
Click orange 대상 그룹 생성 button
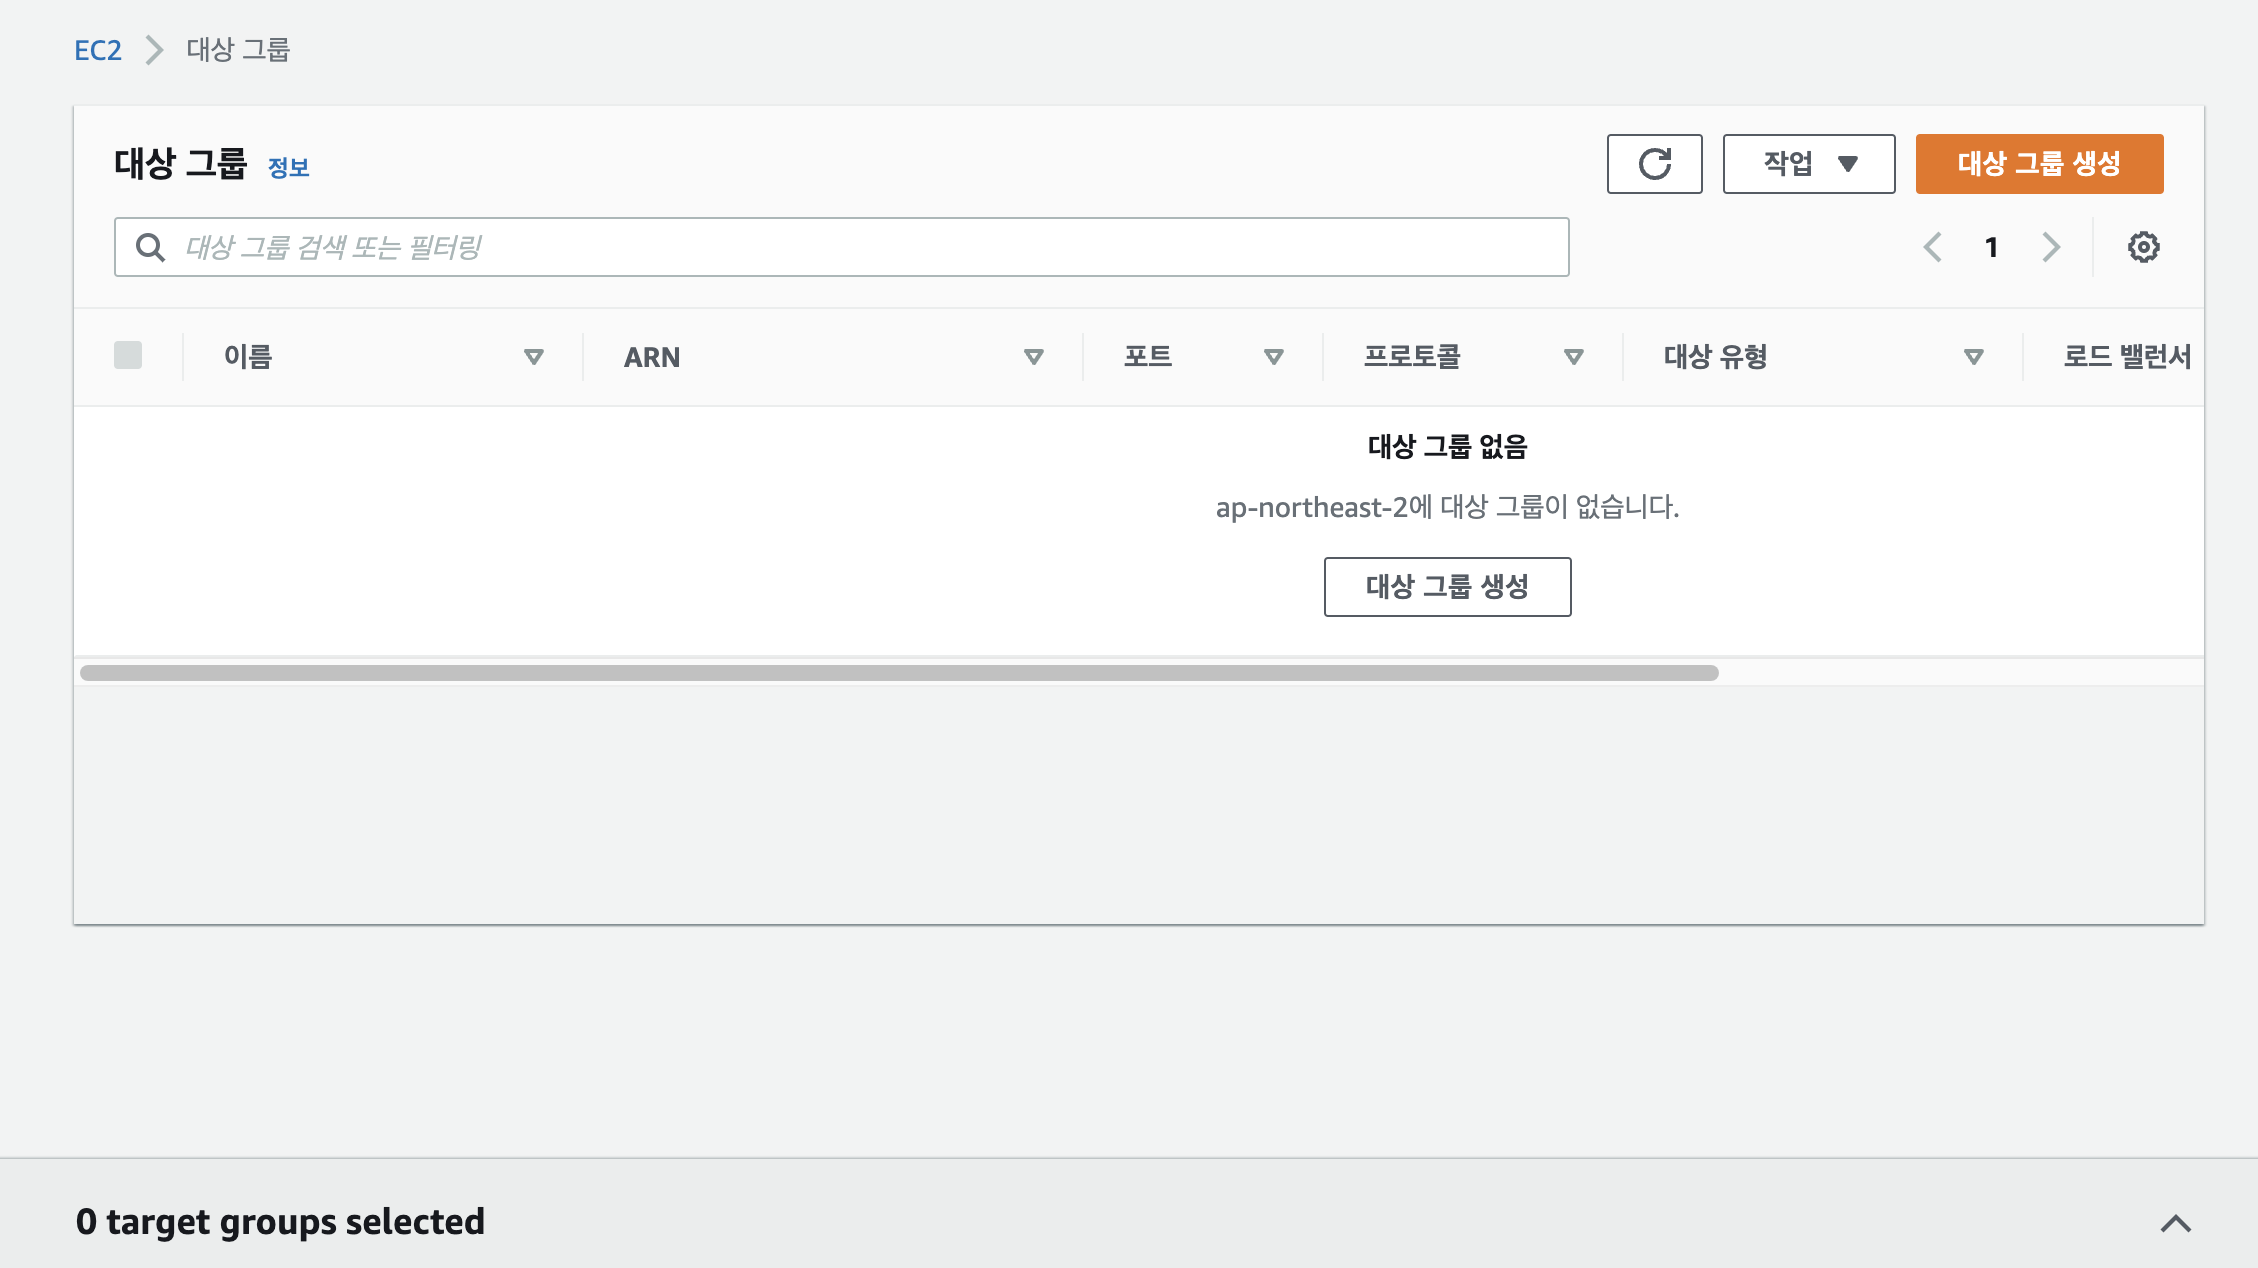coord(2039,164)
